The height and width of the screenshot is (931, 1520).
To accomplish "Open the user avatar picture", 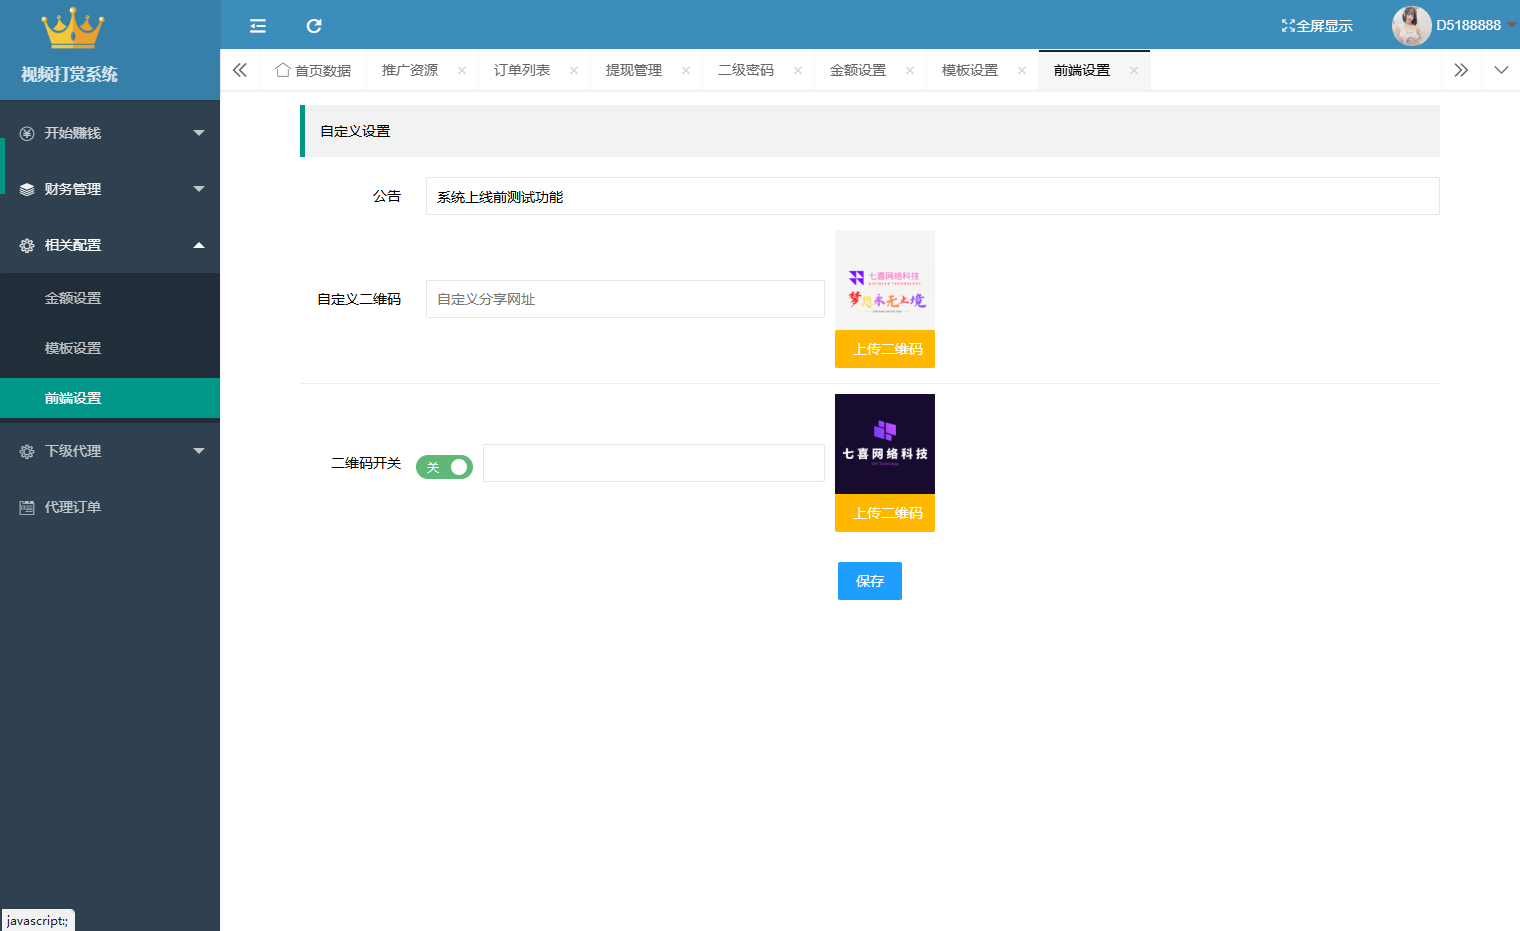I will coord(1411,26).
